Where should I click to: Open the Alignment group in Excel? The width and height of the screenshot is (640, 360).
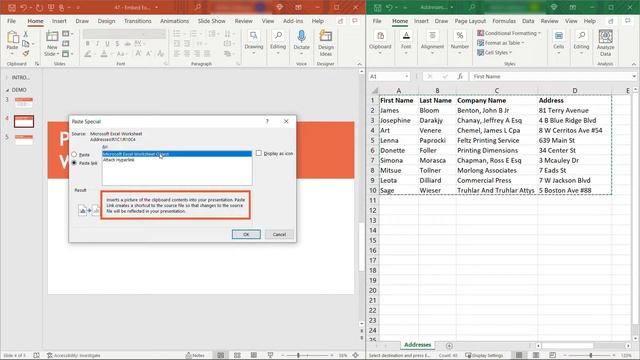(x=432, y=42)
